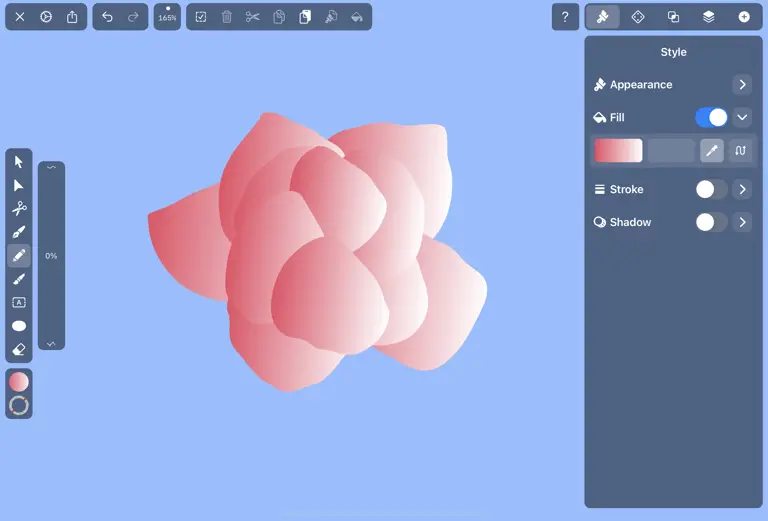Paste style with the fill bucket icon
768x521 pixels.
pyautogui.click(x=357, y=17)
